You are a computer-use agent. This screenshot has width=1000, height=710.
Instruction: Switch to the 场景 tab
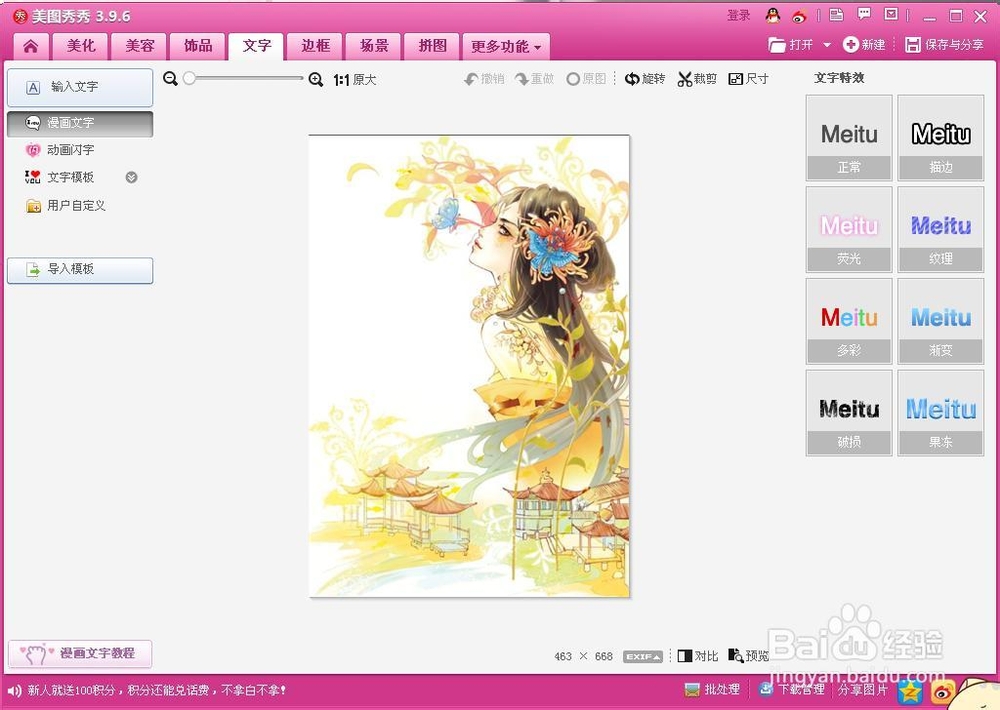pyautogui.click(x=374, y=46)
